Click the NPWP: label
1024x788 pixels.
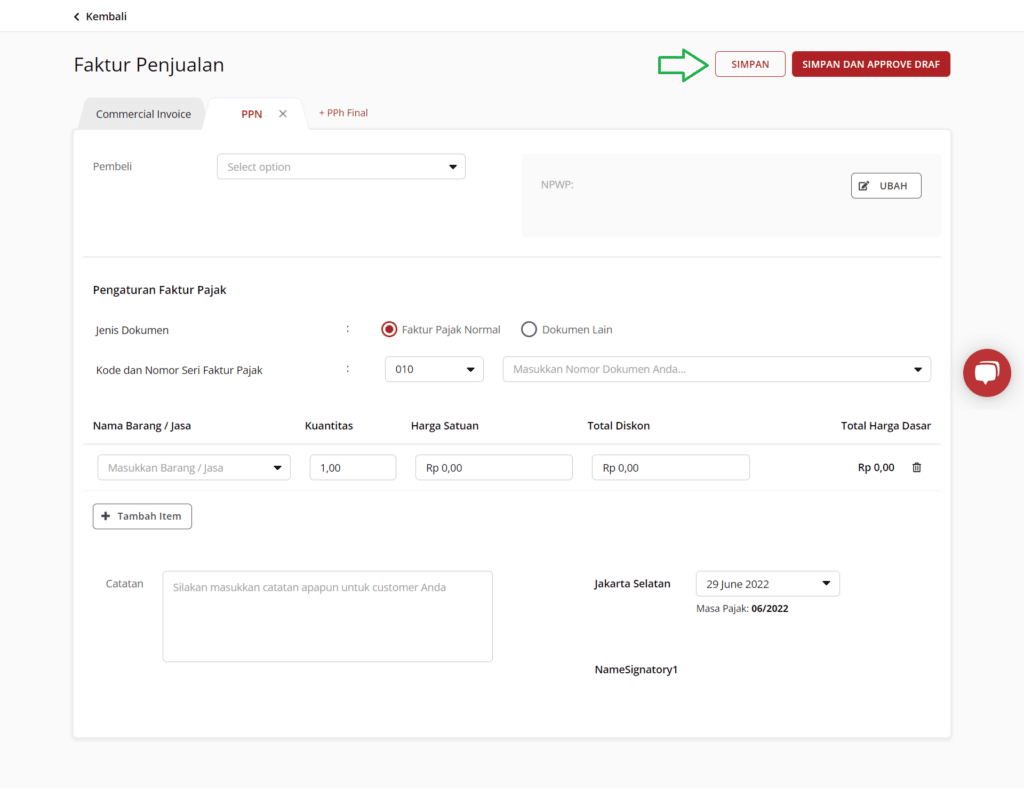coord(557,185)
